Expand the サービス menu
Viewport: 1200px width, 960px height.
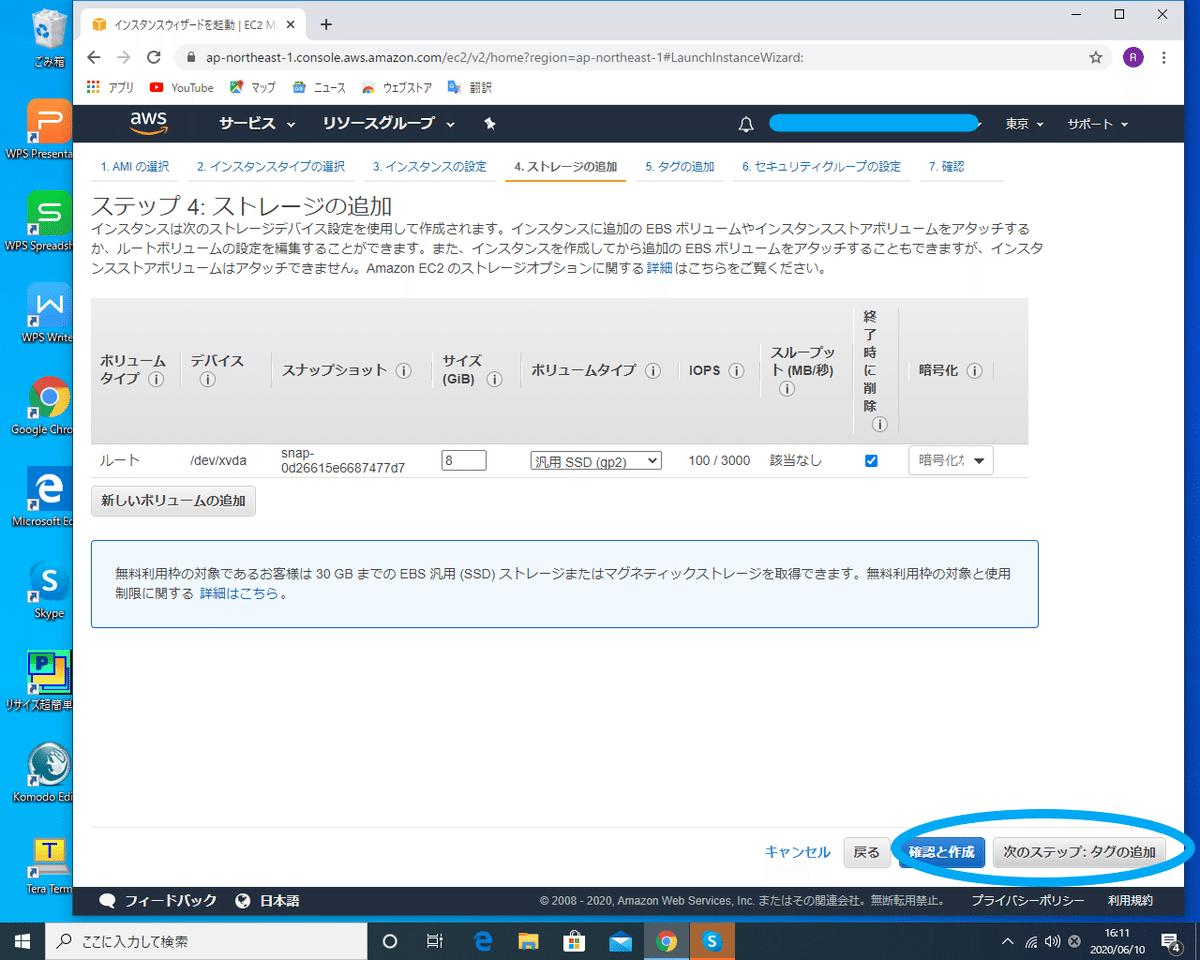258,124
